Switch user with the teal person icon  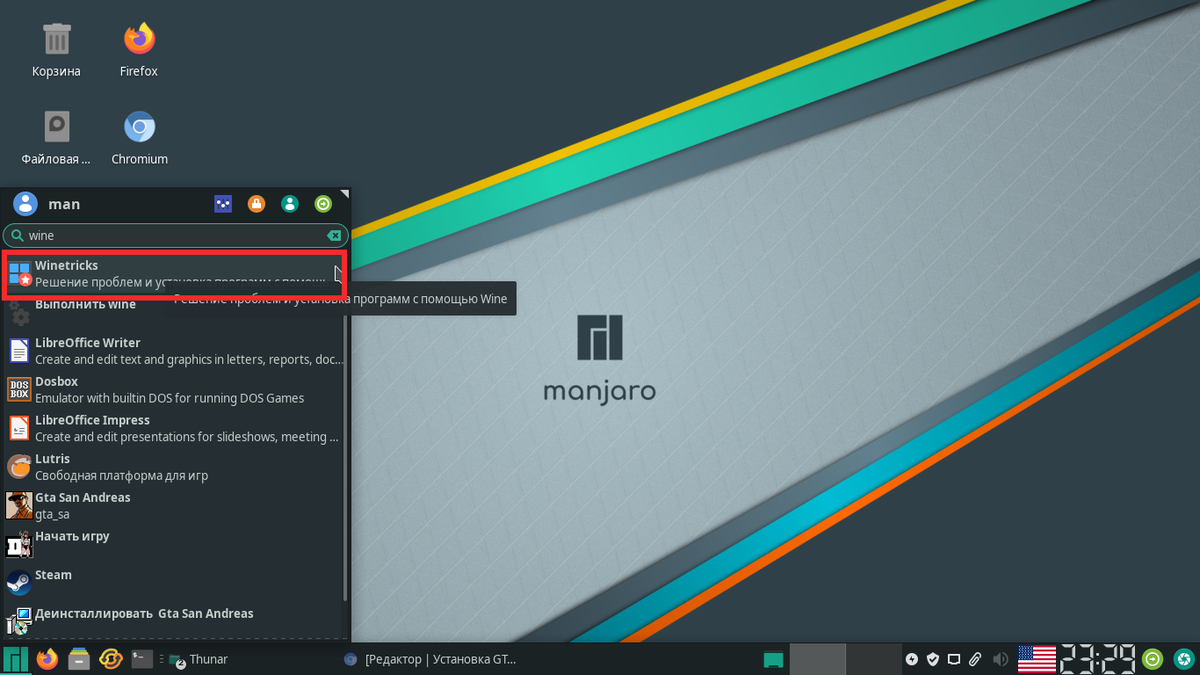point(290,204)
